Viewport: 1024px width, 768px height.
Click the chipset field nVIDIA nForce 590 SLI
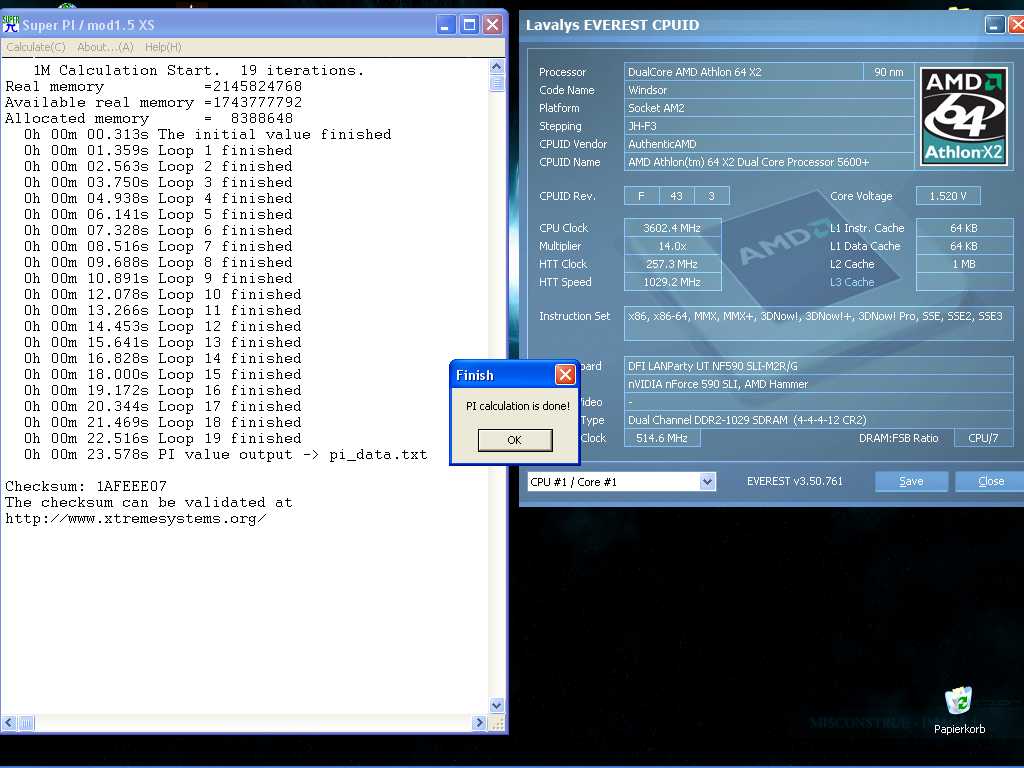pyautogui.click(x=818, y=384)
